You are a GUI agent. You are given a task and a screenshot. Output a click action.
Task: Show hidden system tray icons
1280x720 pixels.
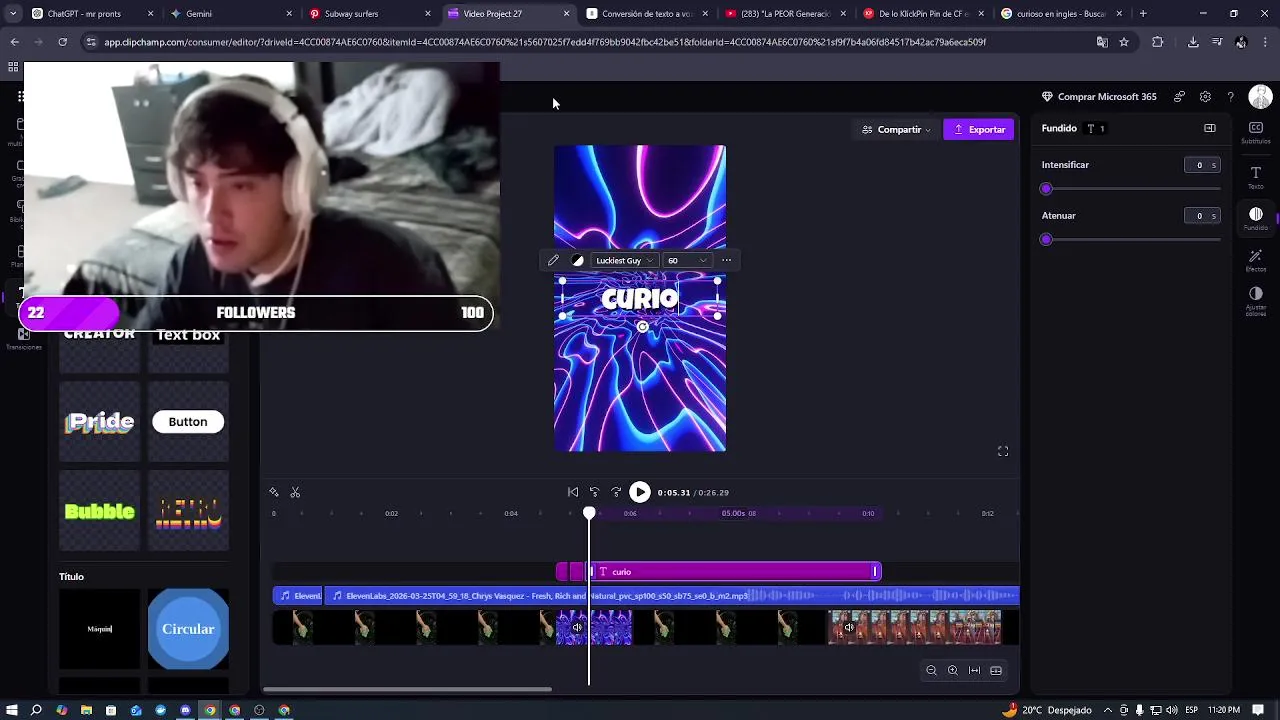click(x=1106, y=710)
